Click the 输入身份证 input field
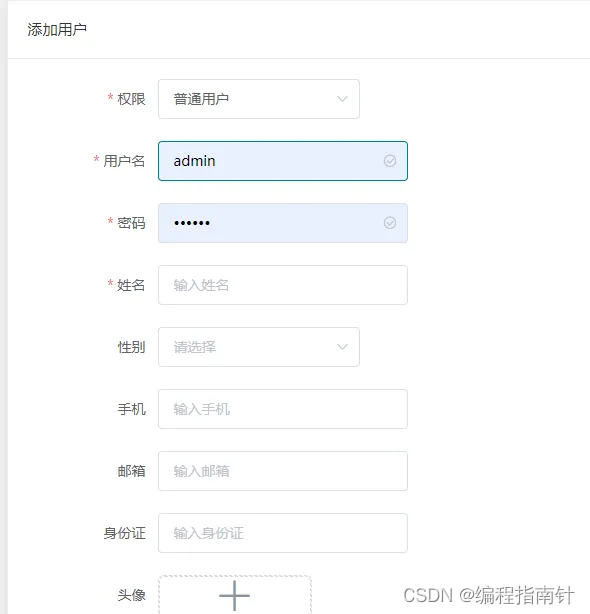Screen dimensions: 590x614 283,533
